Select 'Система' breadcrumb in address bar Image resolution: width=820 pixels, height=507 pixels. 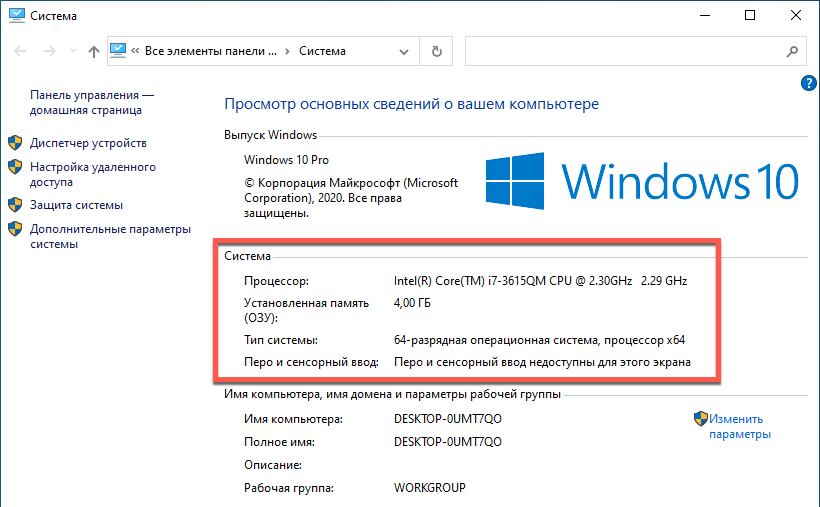[322, 51]
